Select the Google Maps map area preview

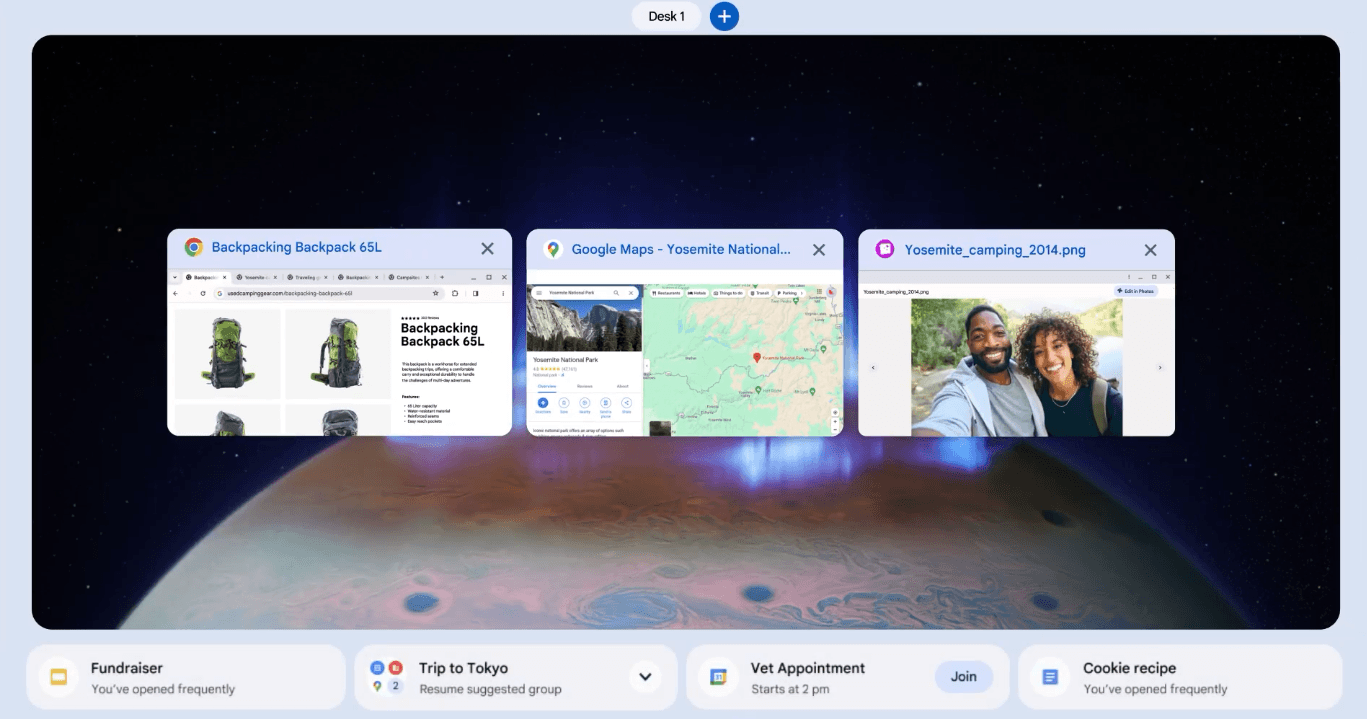(x=743, y=360)
